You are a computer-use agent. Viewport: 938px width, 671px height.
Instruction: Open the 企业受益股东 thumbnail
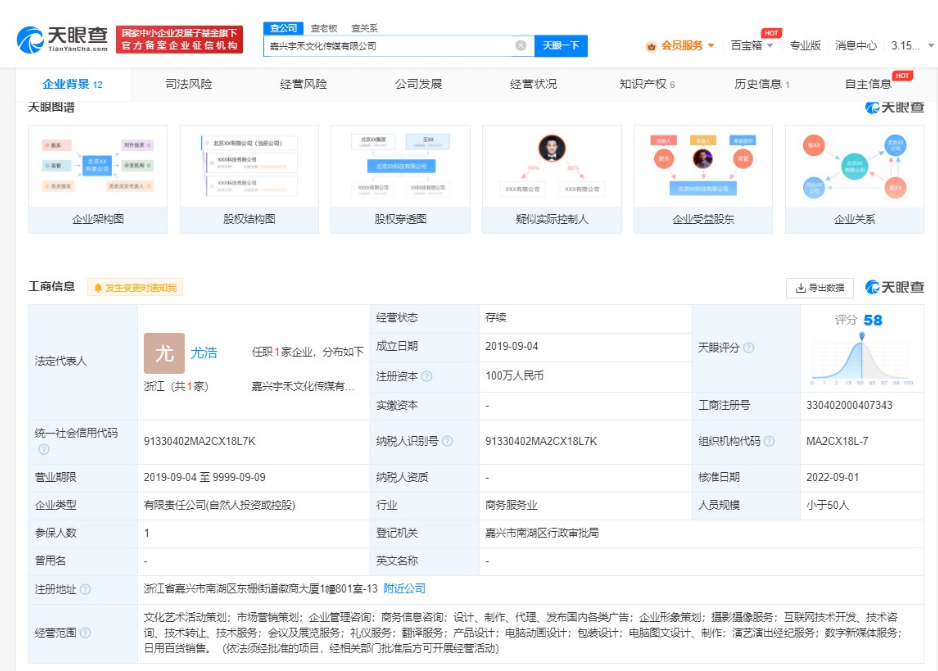[x=704, y=179]
